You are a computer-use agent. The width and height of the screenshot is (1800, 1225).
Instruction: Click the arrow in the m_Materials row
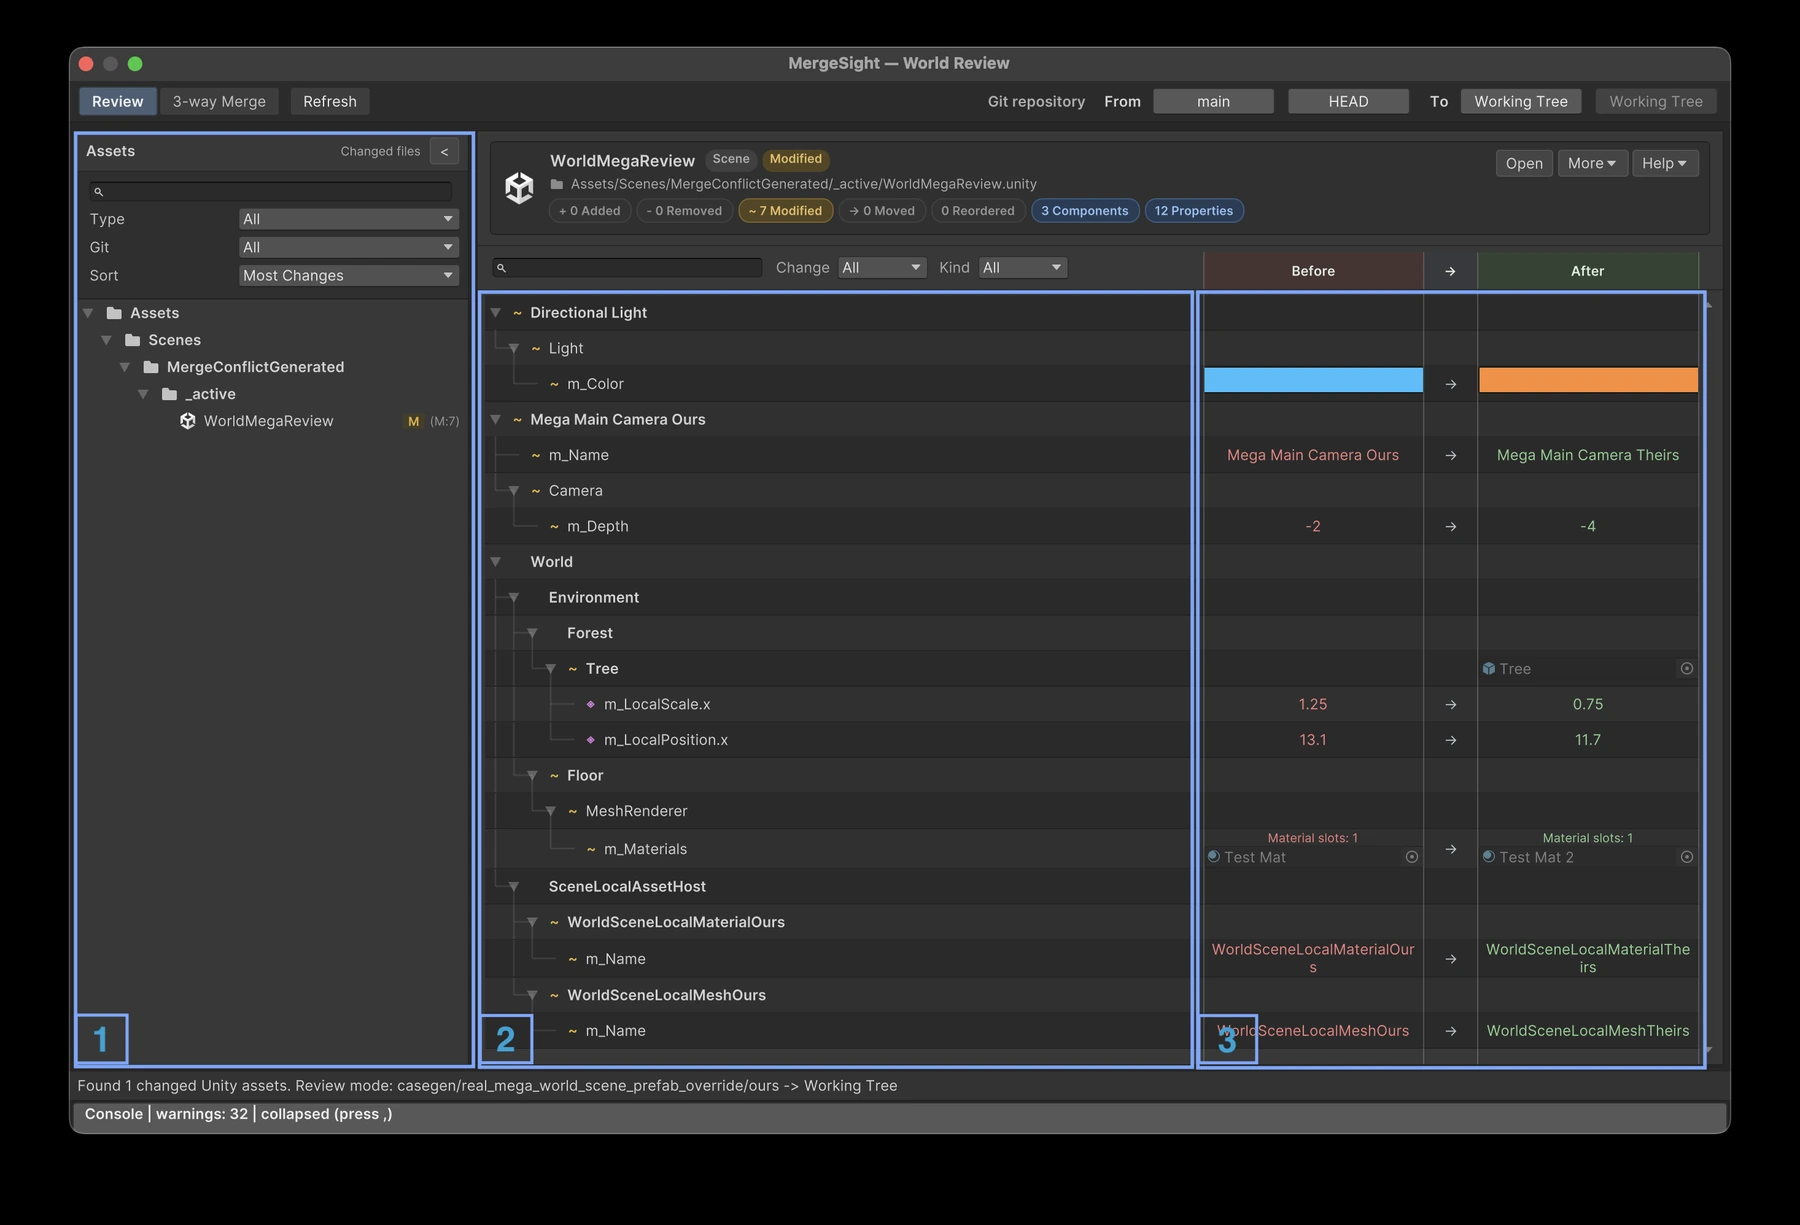tap(1451, 849)
